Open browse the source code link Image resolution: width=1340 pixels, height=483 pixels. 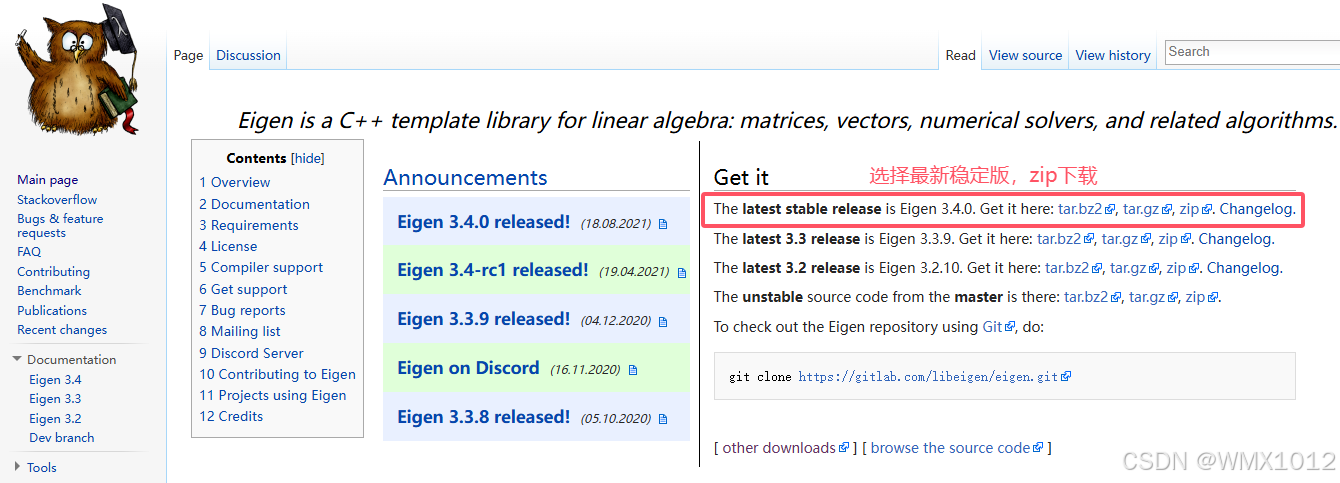point(957,448)
